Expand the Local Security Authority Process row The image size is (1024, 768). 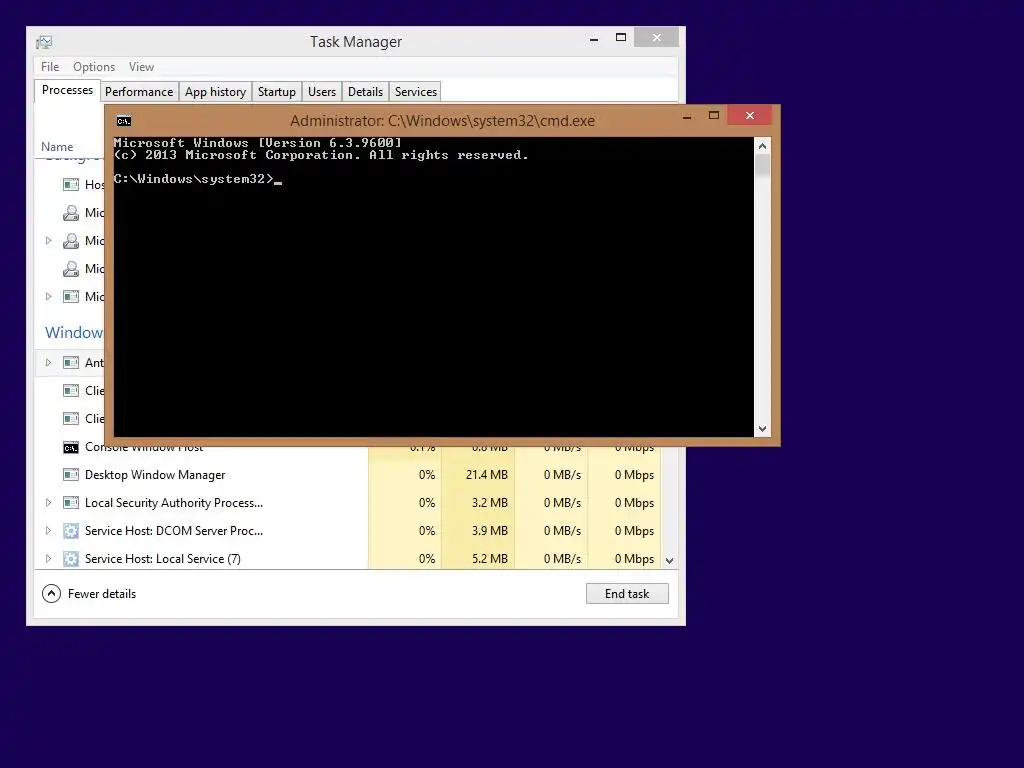48,503
